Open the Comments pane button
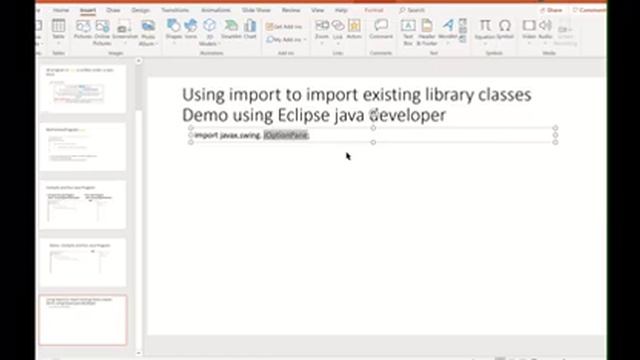Screen dimensions: 640x360 point(589,10)
